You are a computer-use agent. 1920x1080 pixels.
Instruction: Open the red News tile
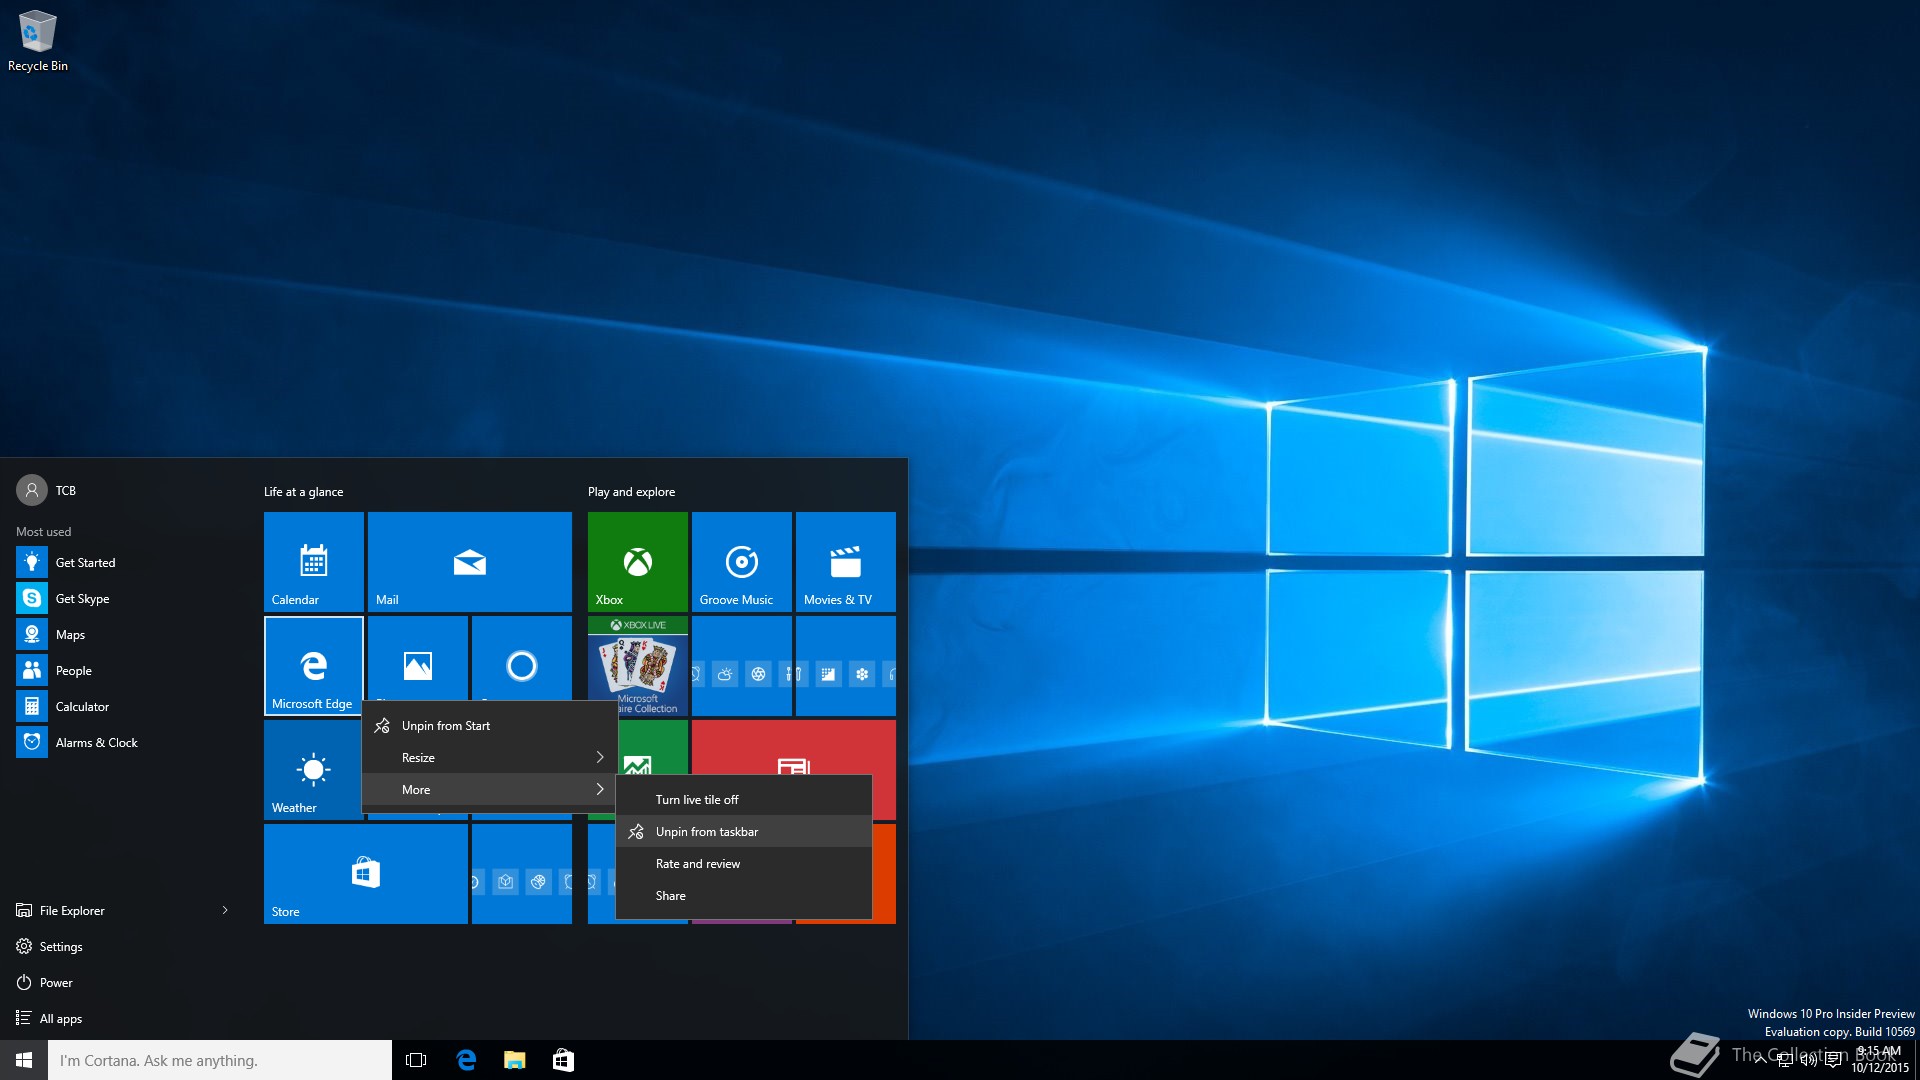[x=794, y=746]
